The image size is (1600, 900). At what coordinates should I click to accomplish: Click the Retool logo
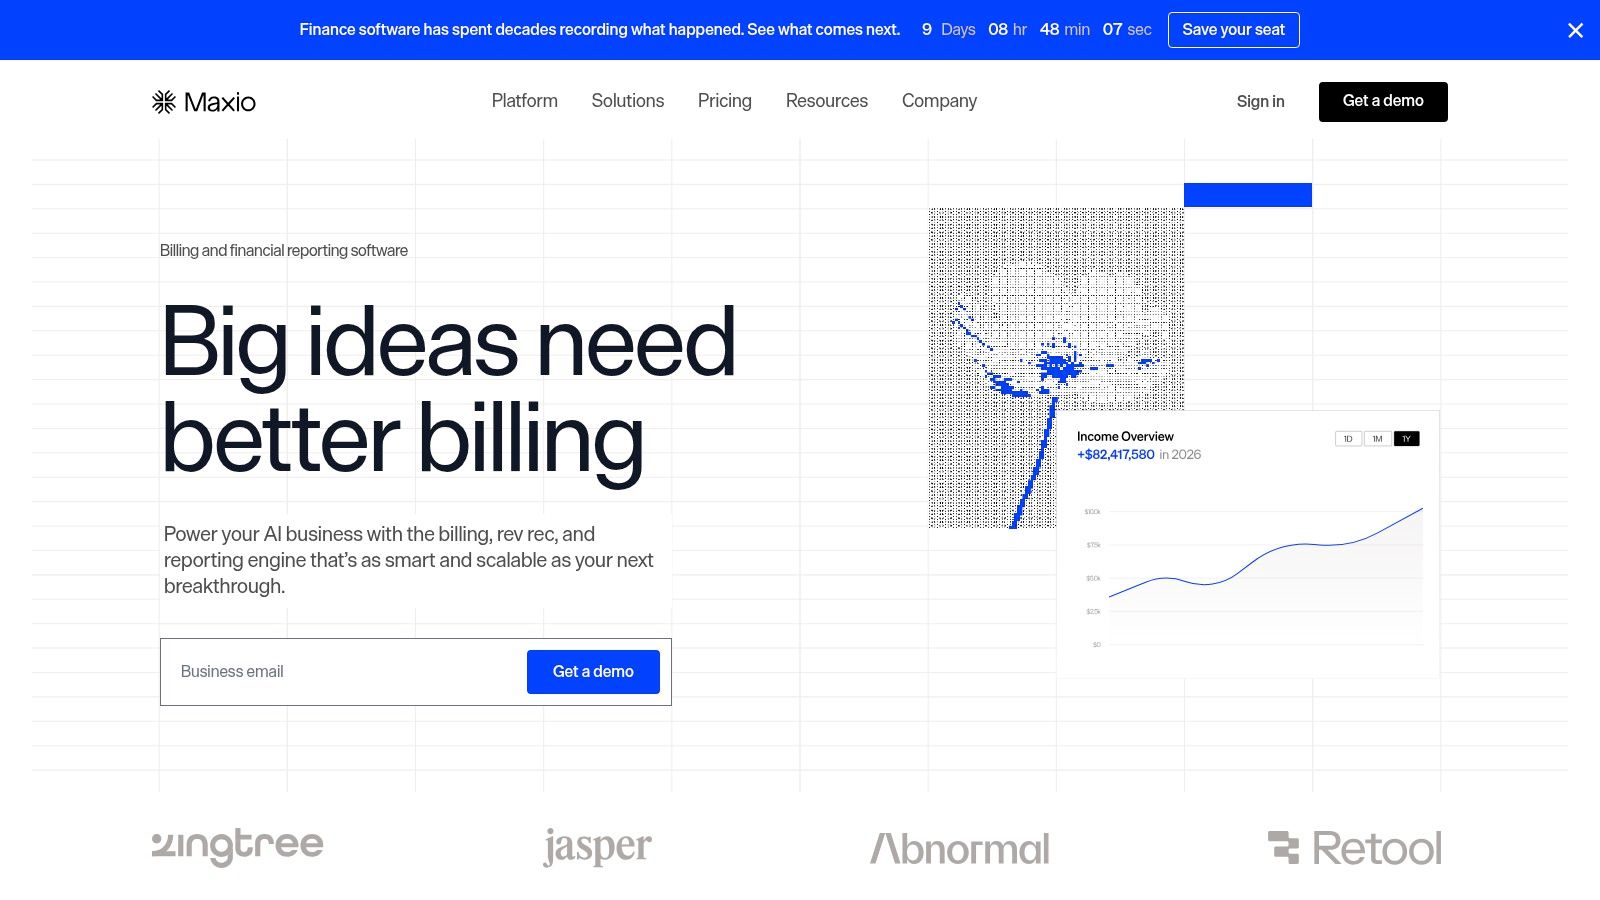click(x=1355, y=848)
